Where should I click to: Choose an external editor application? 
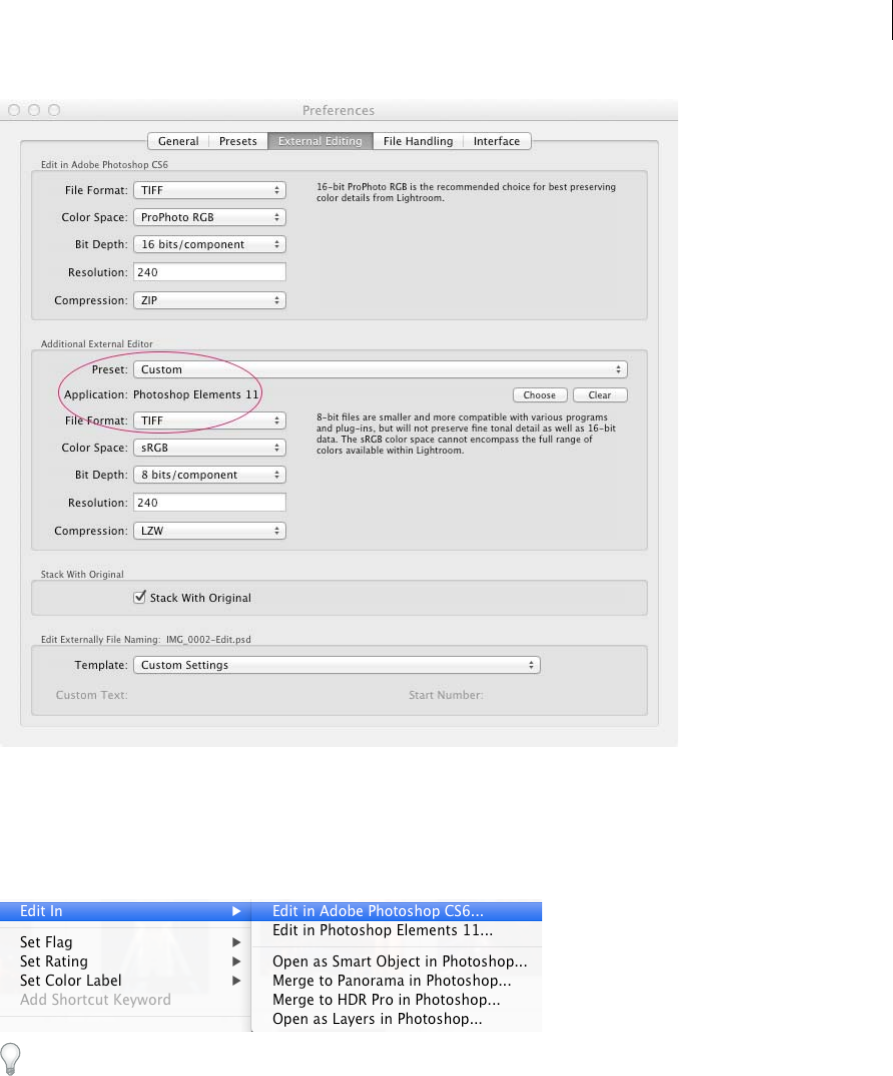(540, 395)
